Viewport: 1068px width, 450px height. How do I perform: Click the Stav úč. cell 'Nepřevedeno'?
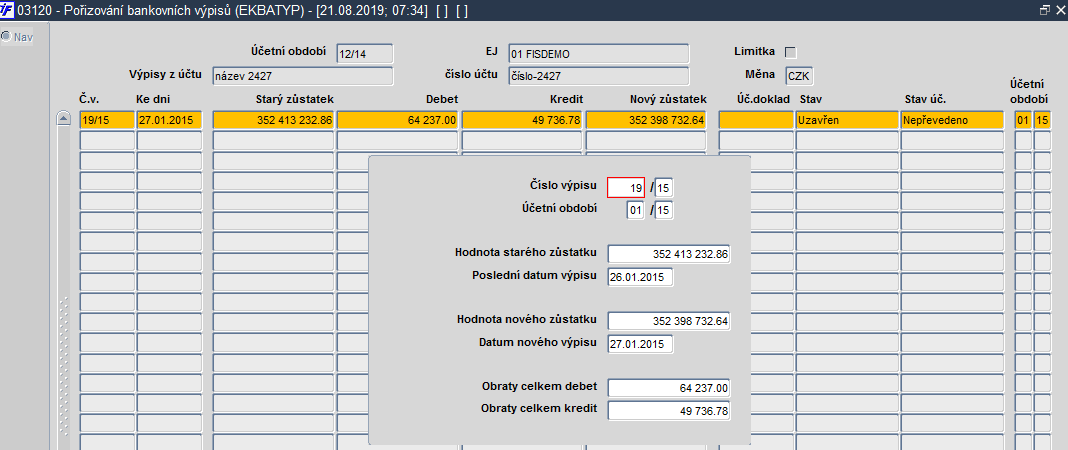tap(952, 120)
